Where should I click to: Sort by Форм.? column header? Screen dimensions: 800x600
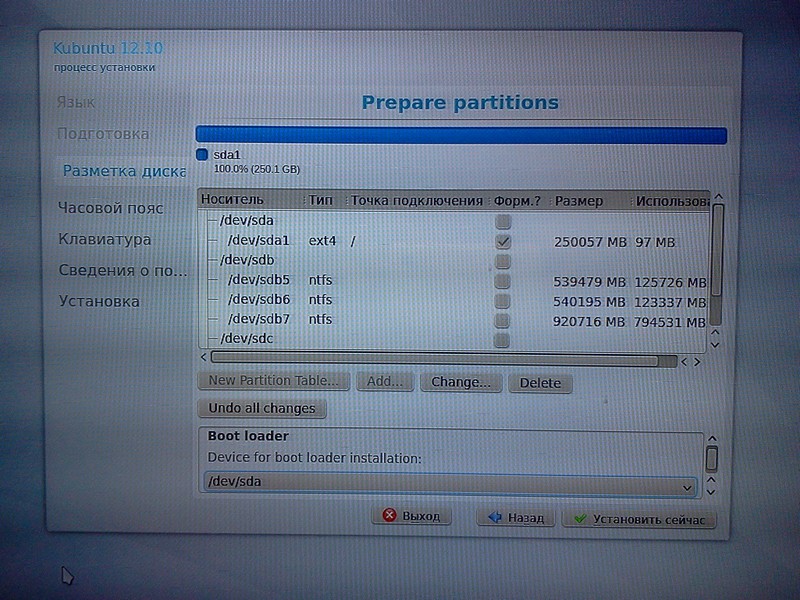[x=519, y=201]
